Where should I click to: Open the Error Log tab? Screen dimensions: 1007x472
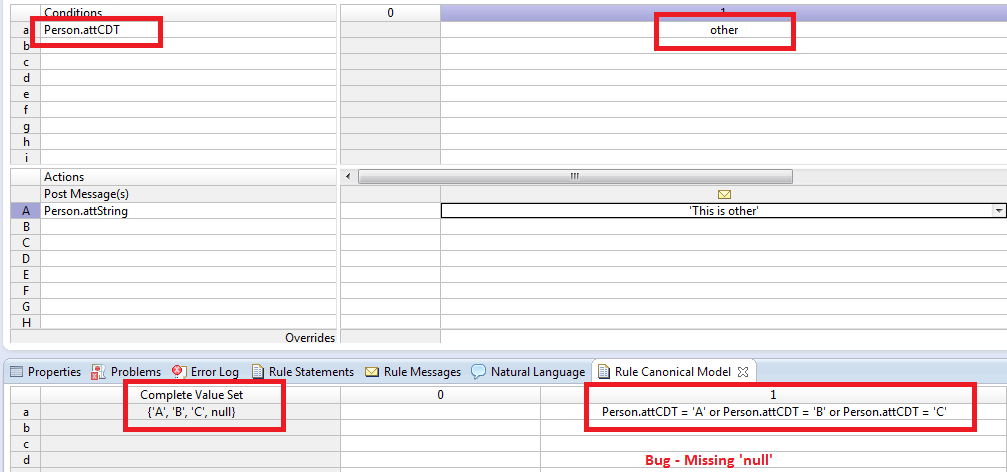(206, 372)
